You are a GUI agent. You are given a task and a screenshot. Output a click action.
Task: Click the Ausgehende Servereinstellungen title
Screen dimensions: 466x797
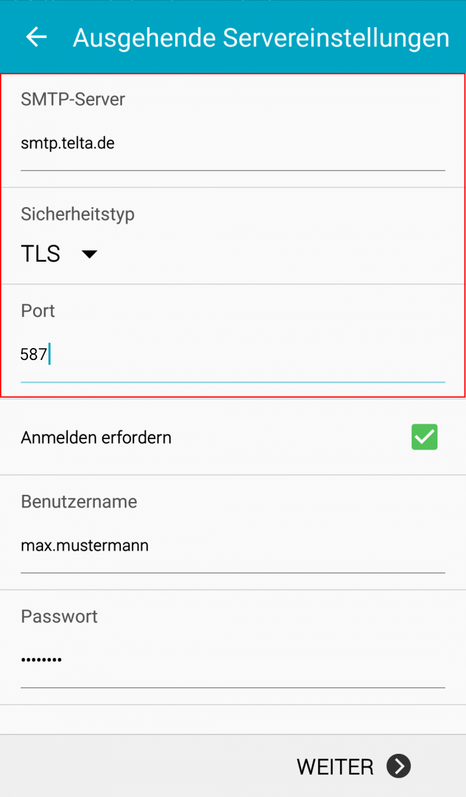(x=261, y=38)
